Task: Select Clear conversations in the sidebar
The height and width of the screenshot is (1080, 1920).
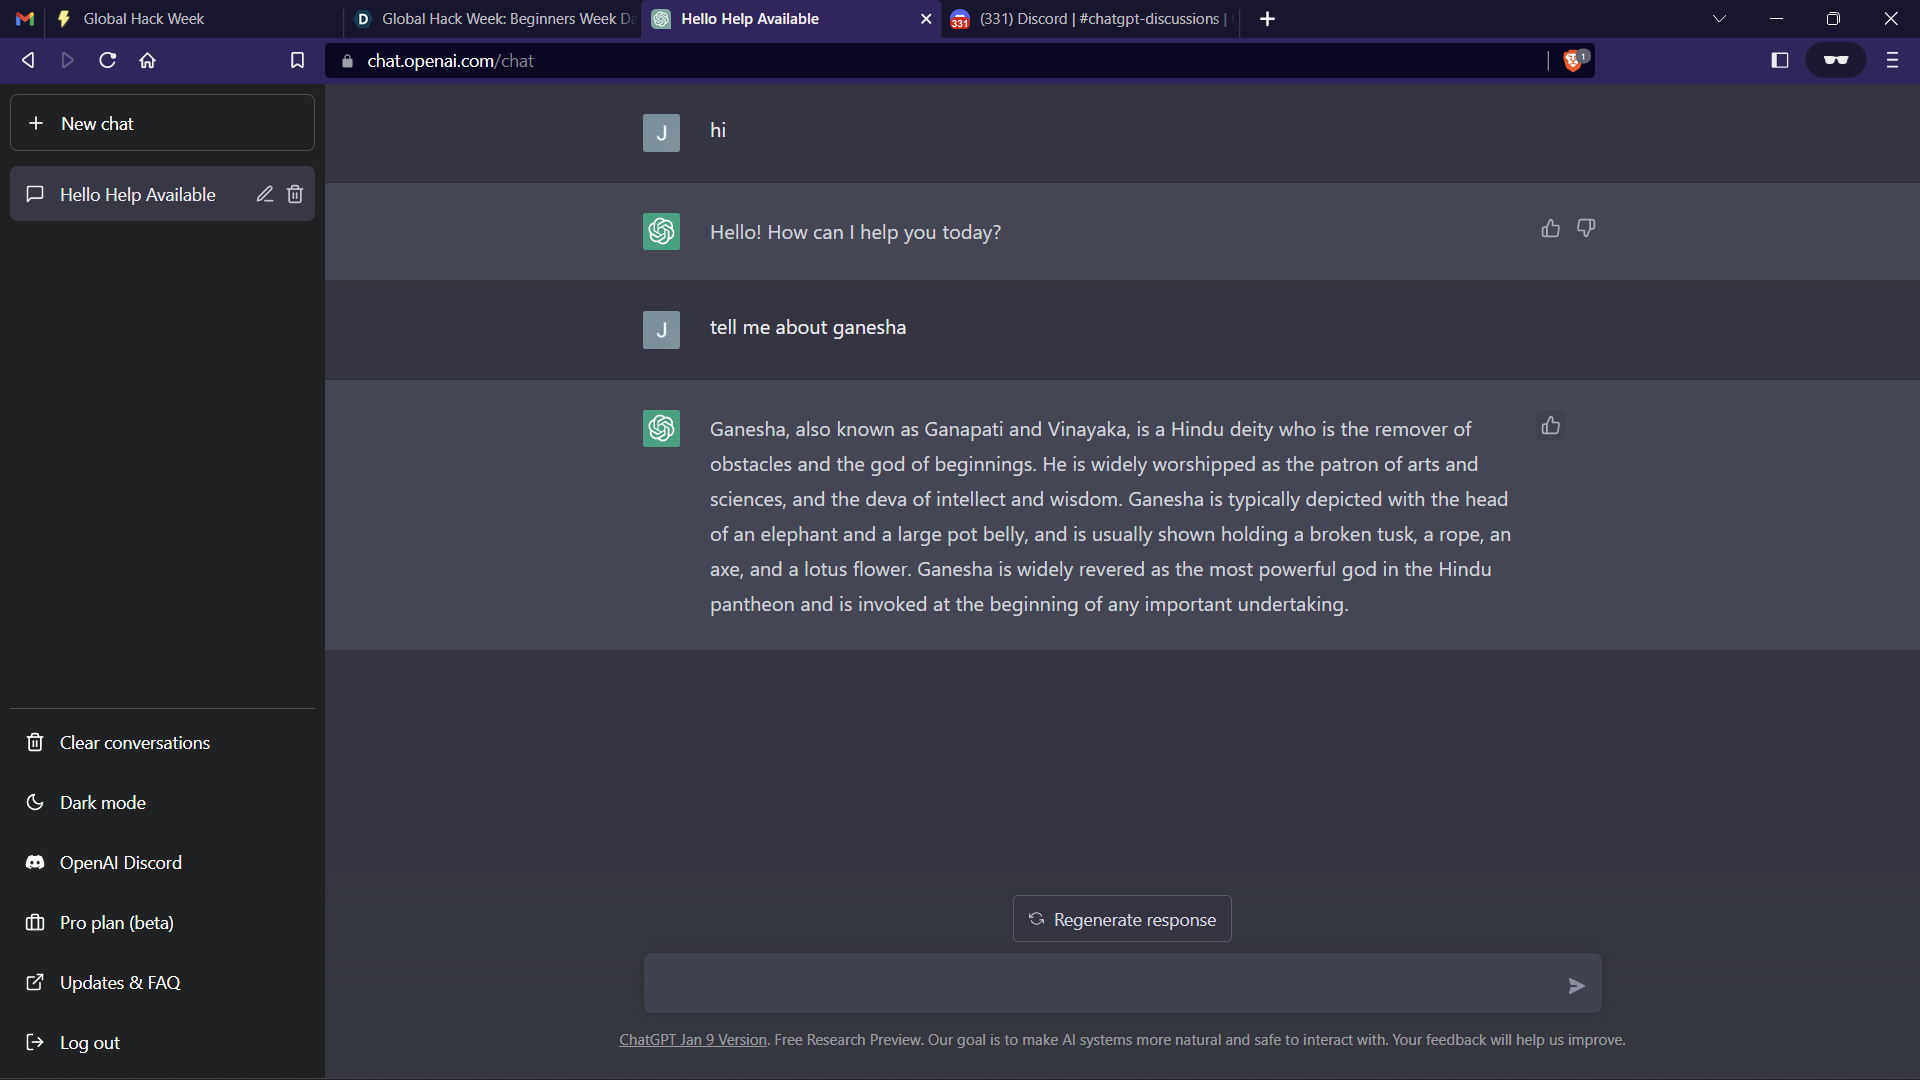Action: point(134,743)
